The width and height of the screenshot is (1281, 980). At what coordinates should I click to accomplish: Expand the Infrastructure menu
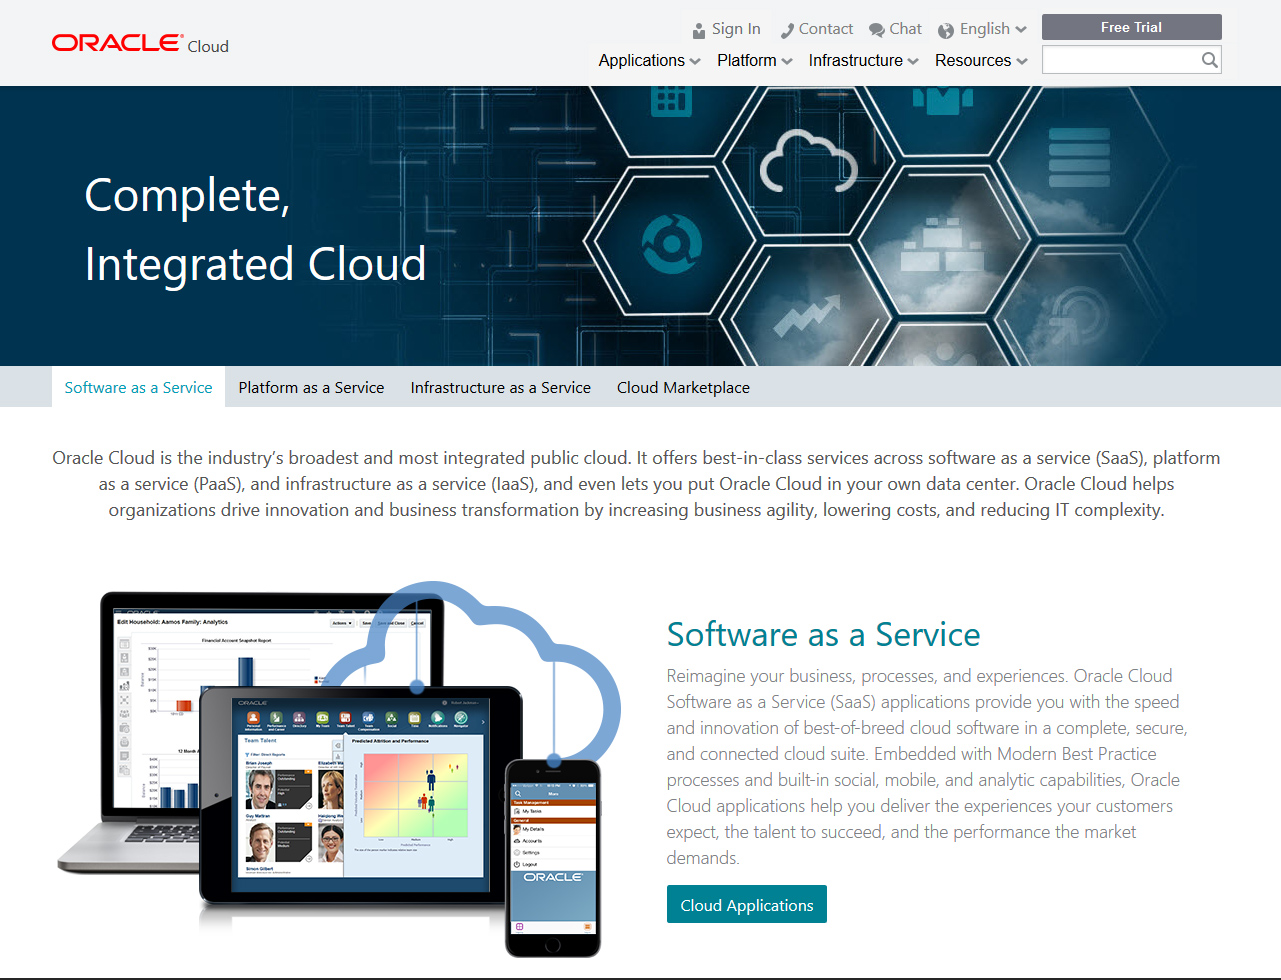pyautogui.click(x=864, y=60)
